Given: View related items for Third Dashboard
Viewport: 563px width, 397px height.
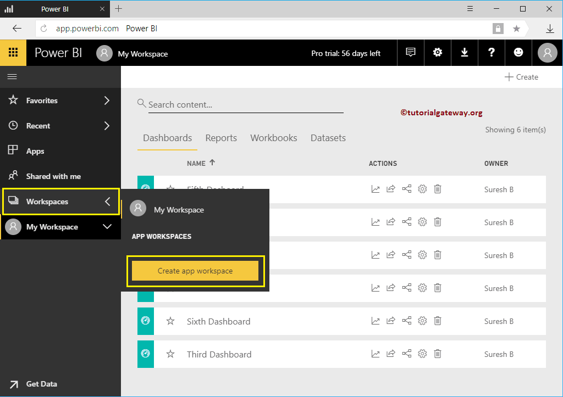Looking at the screenshot, I should 406,354.
